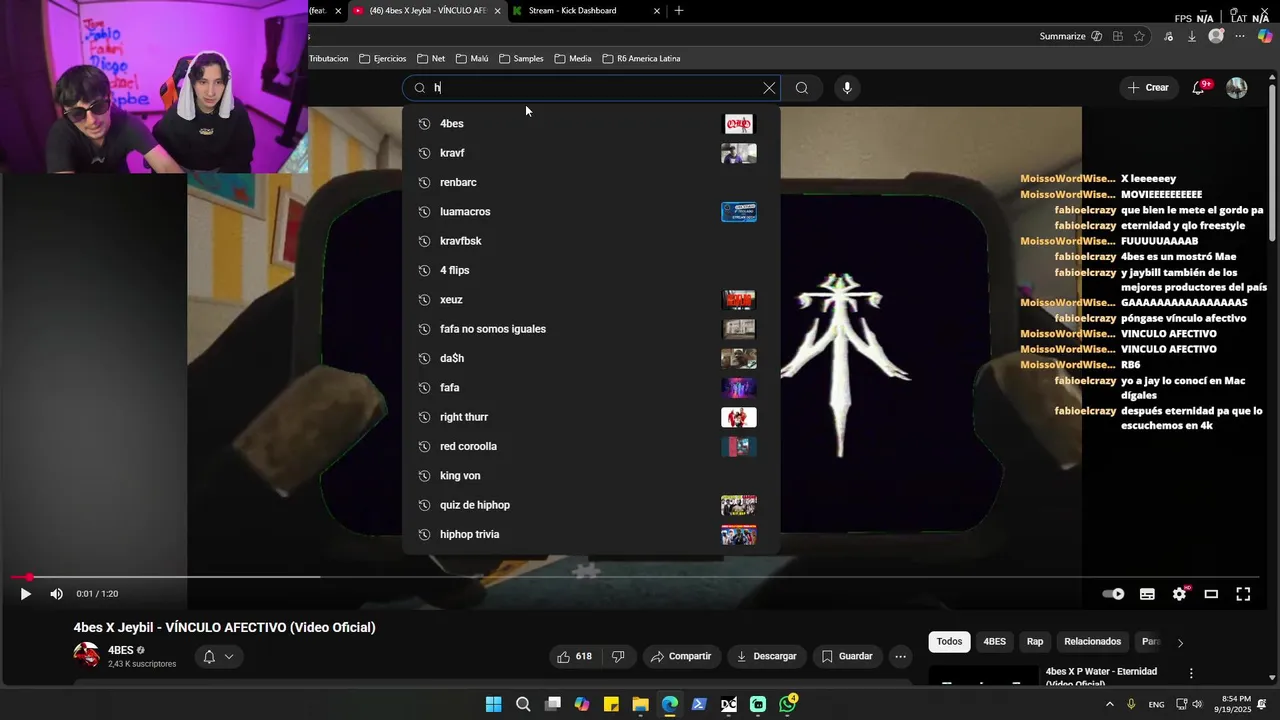Click the Crear button

(1148, 88)
